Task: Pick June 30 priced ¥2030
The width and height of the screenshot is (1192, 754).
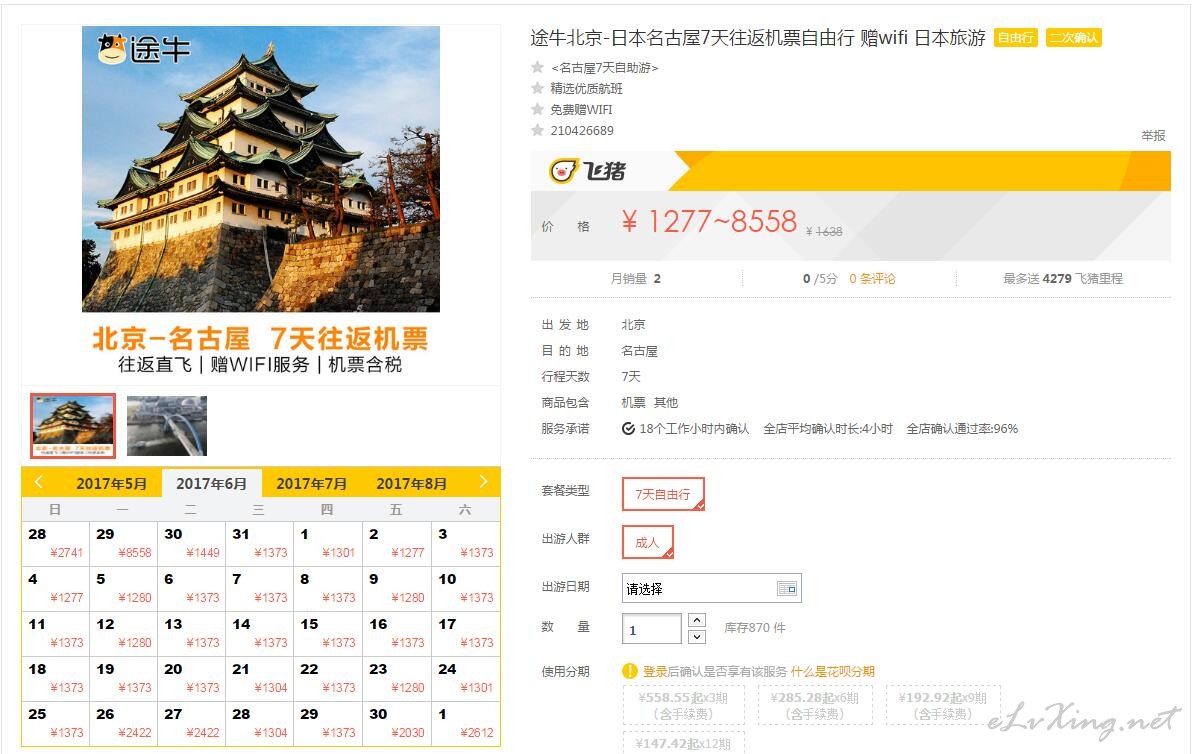Action: point(397,723)
